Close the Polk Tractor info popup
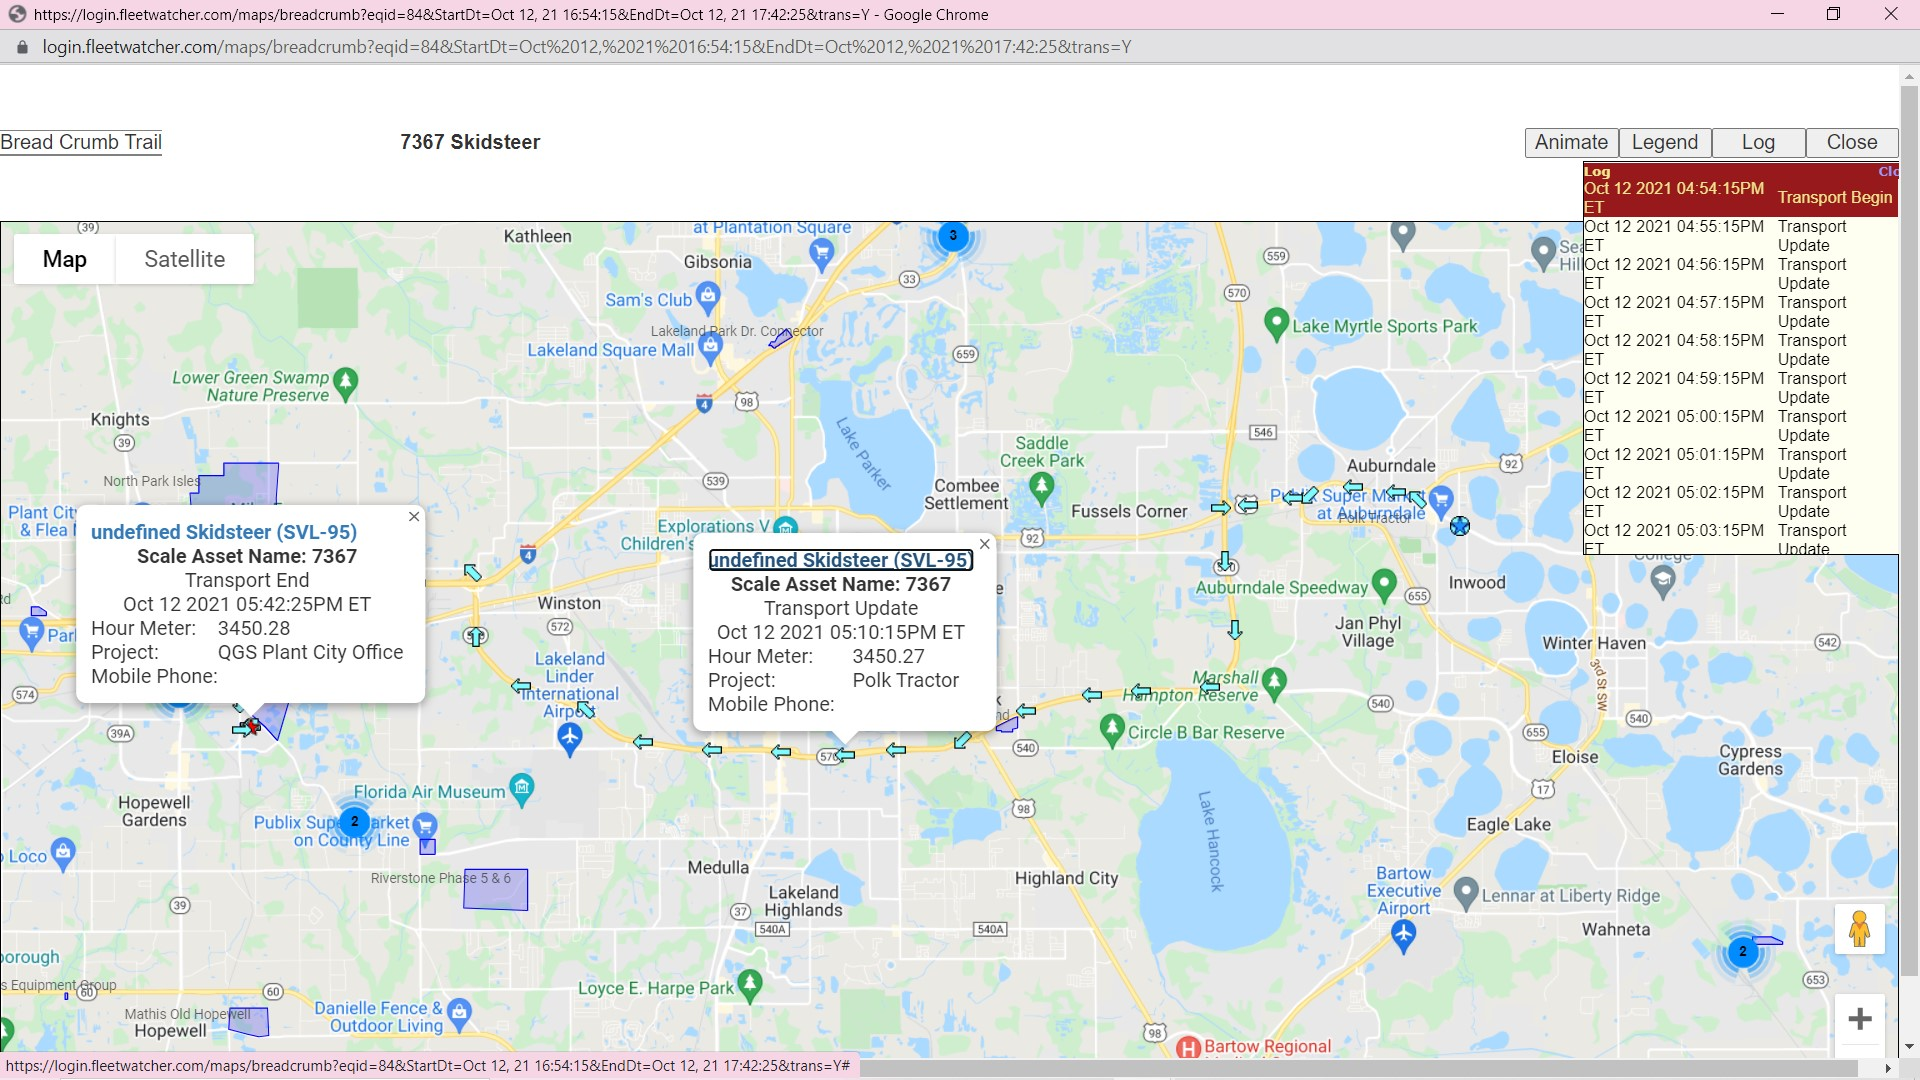This screenshot has width=1920, height=1080. pos(985,544)
